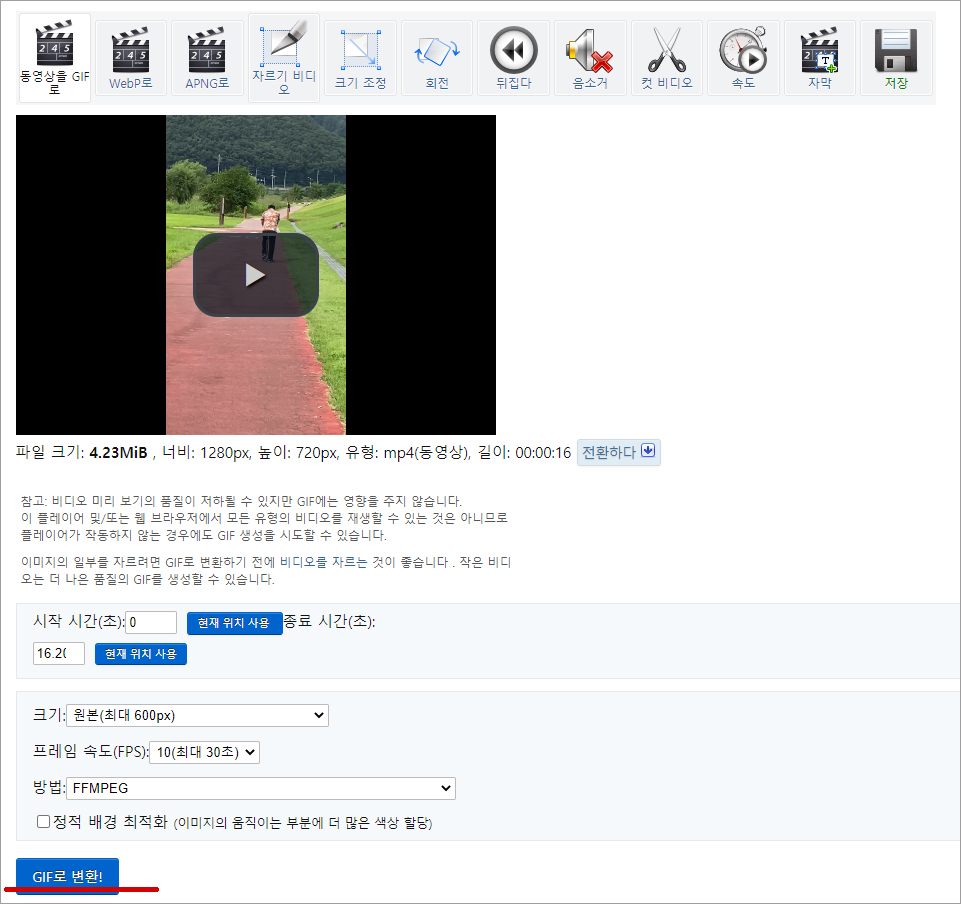Follow the 비디오를 자르는 link

(324, 562)
